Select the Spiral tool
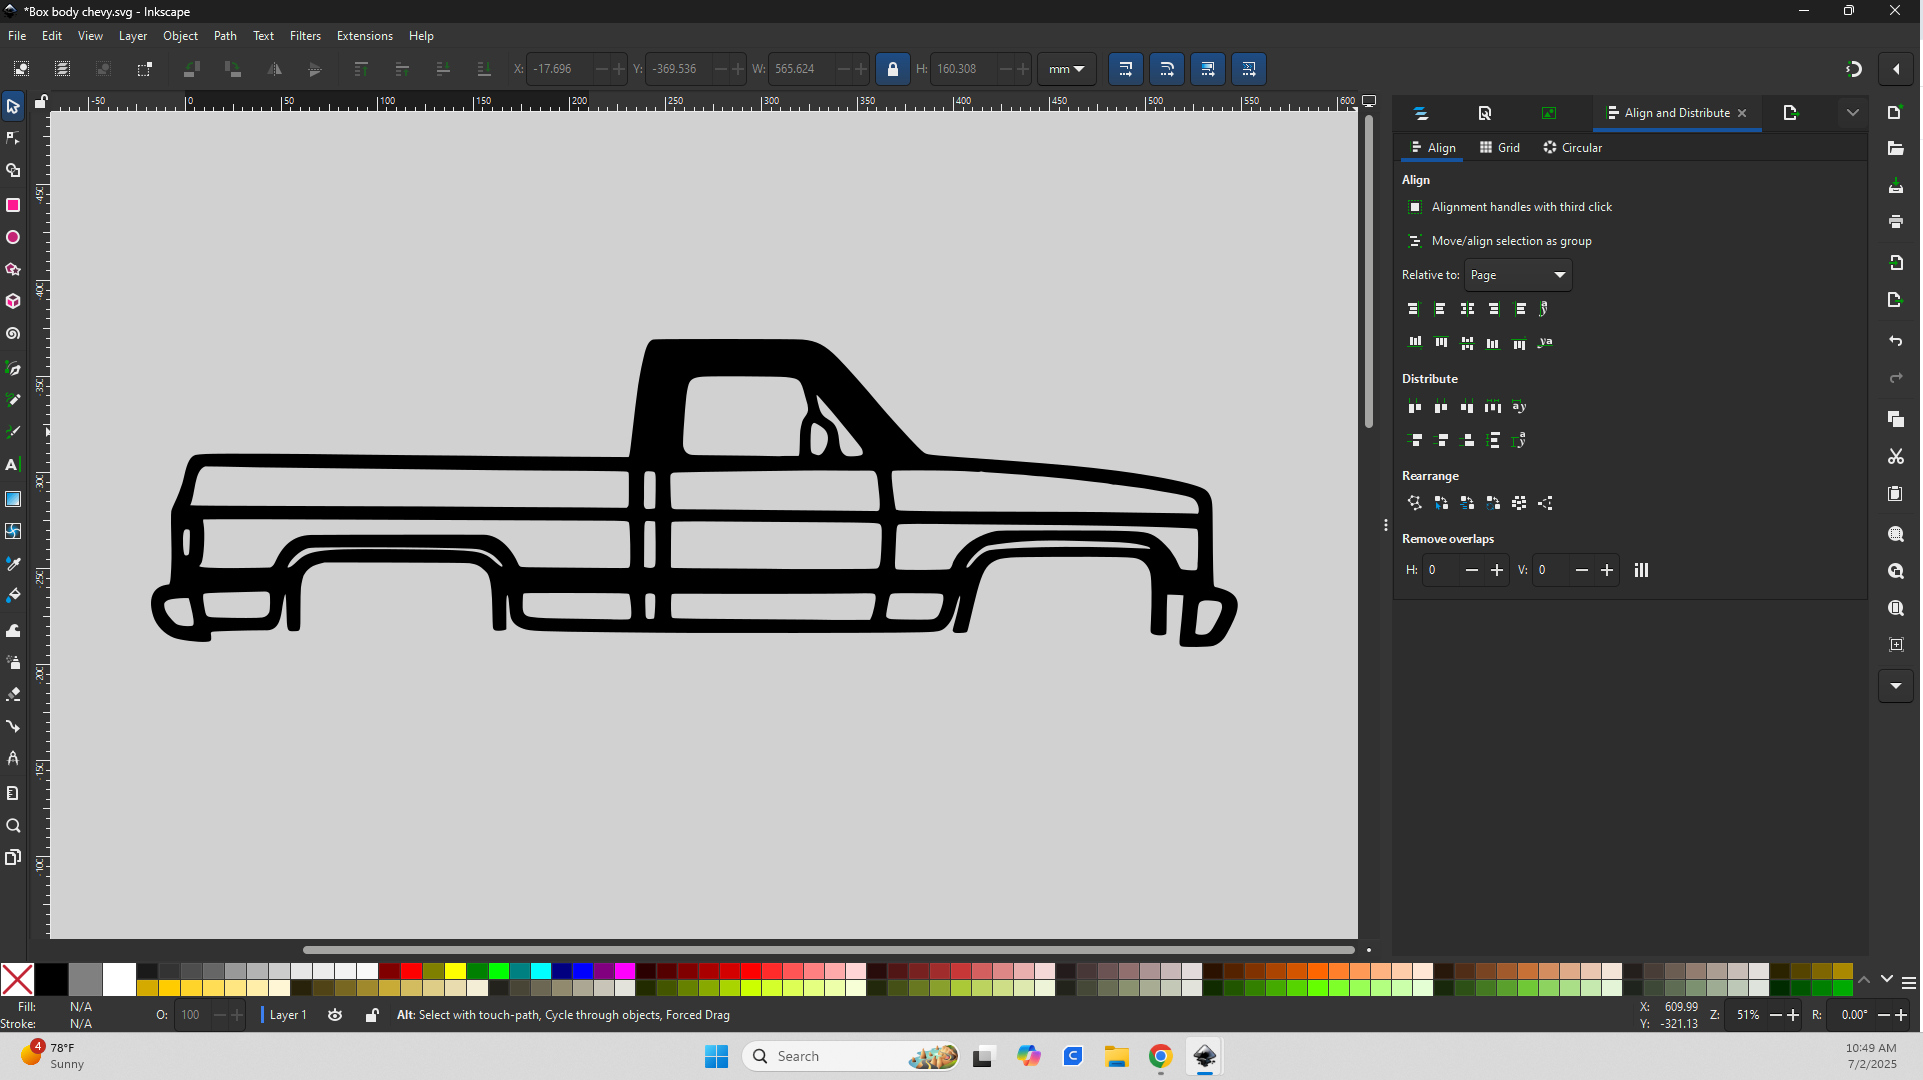The image size is (1923, 1080). 13,334
